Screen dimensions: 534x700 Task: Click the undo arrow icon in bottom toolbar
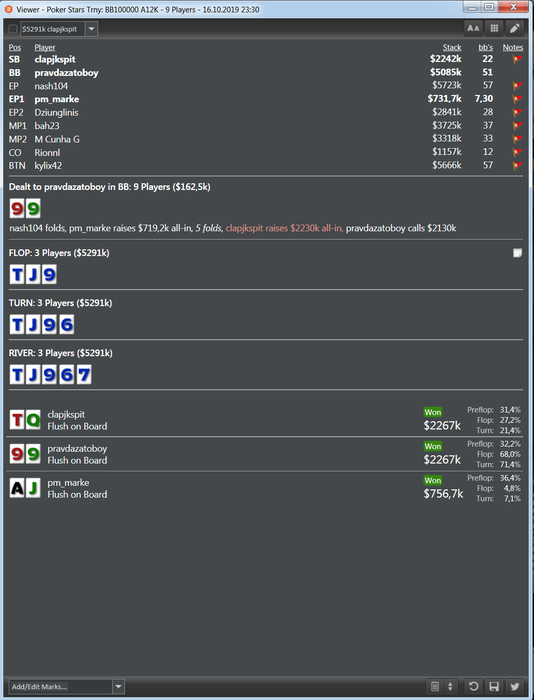pos(473,686)
